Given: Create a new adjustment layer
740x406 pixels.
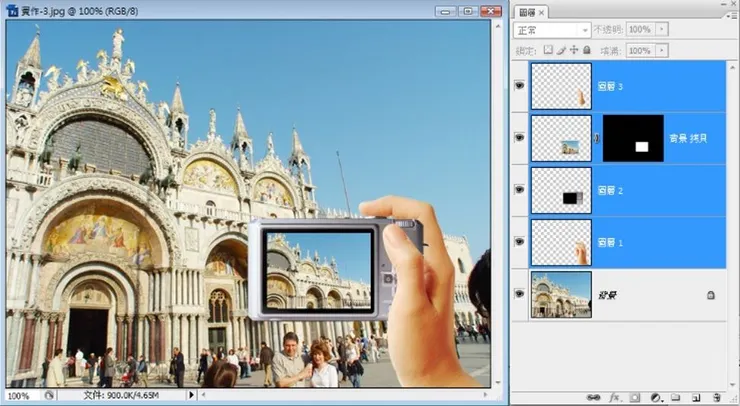Looking at the screenshot, I should (x=655, y=397).
